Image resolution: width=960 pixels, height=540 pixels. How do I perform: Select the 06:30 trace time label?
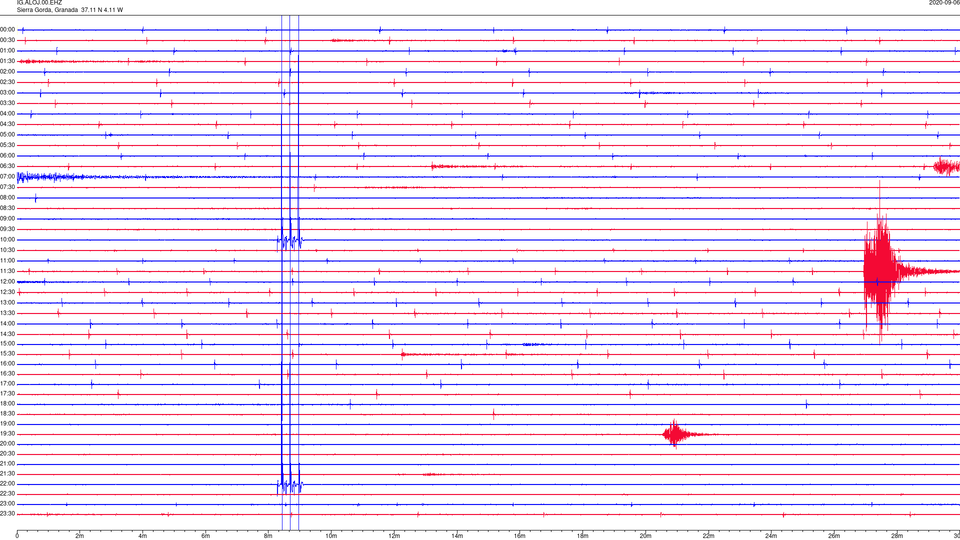coord(7,166)
